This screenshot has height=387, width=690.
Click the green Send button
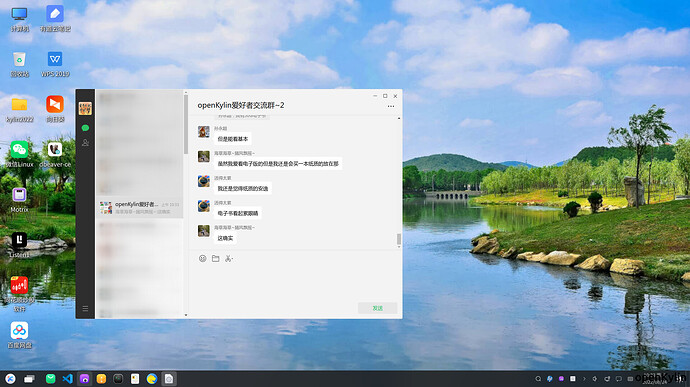[x=378, y=308]
